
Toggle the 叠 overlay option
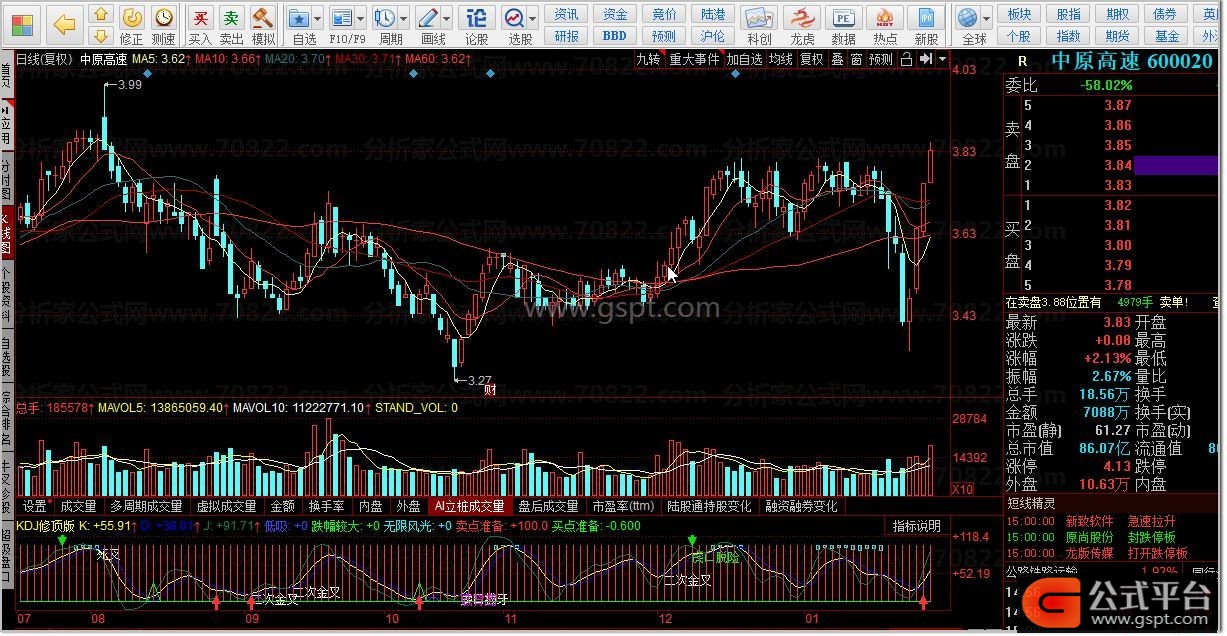837,59
